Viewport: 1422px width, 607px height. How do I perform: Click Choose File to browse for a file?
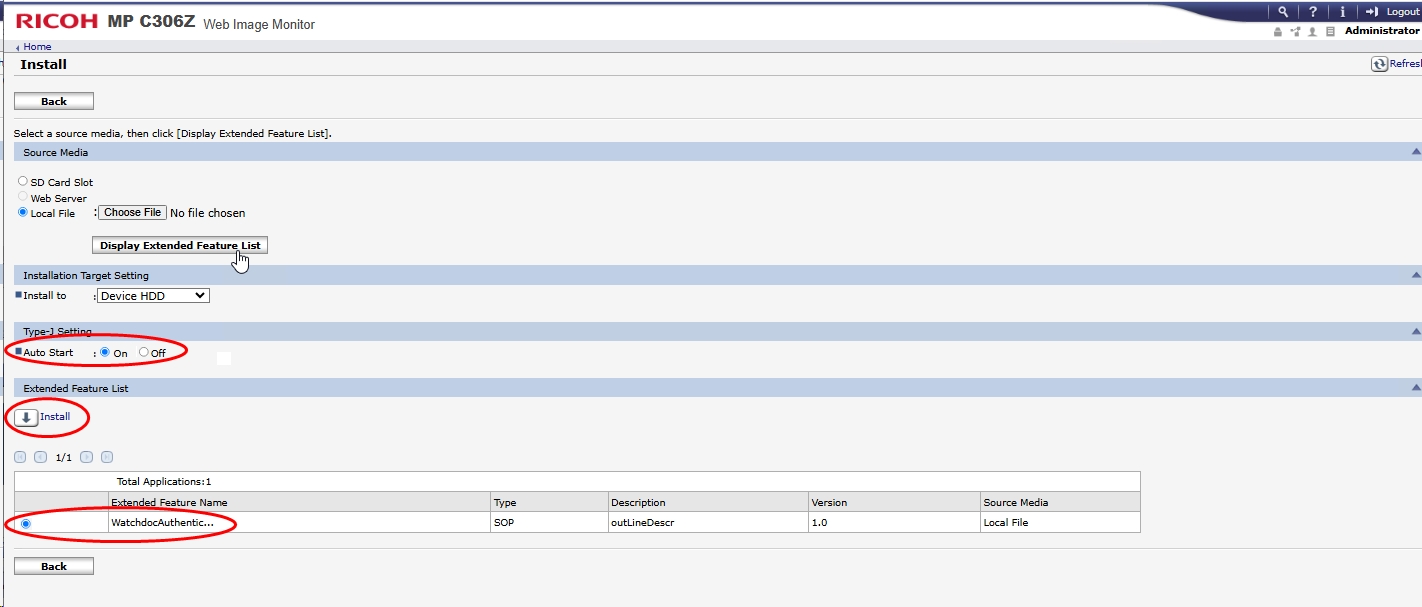(132, 212)
